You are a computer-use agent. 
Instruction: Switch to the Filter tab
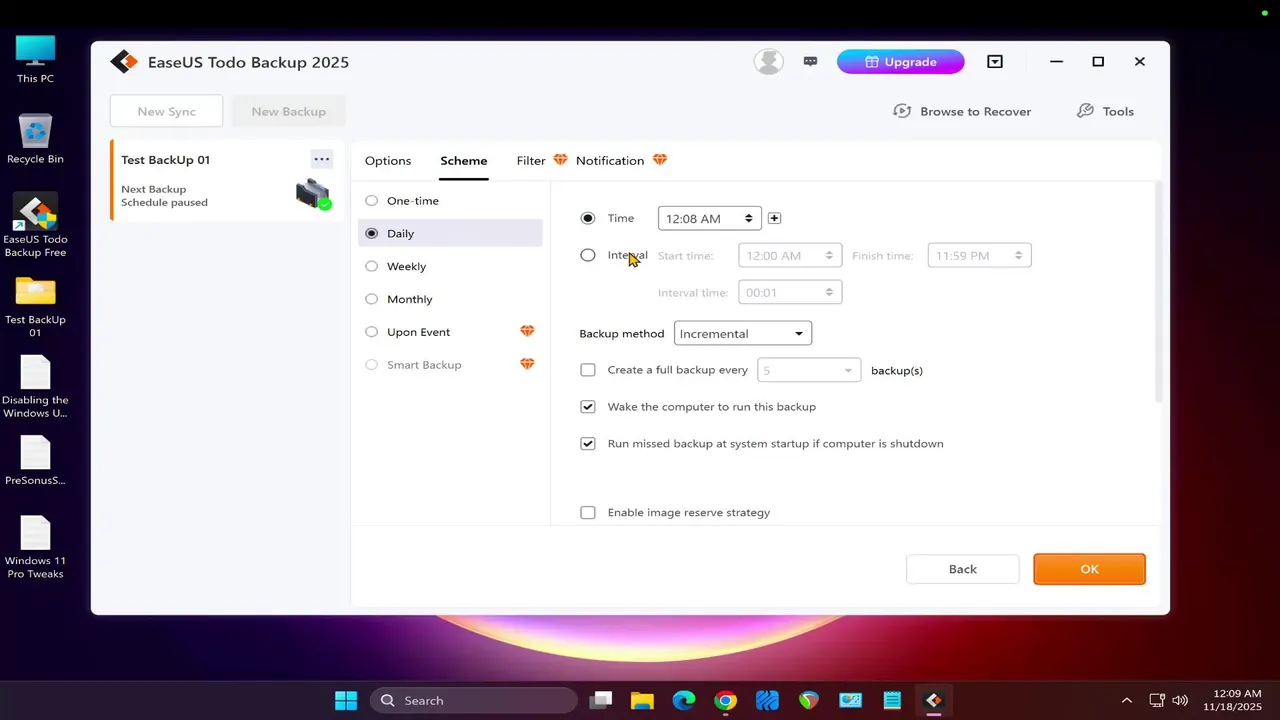(x=531, y=161)
